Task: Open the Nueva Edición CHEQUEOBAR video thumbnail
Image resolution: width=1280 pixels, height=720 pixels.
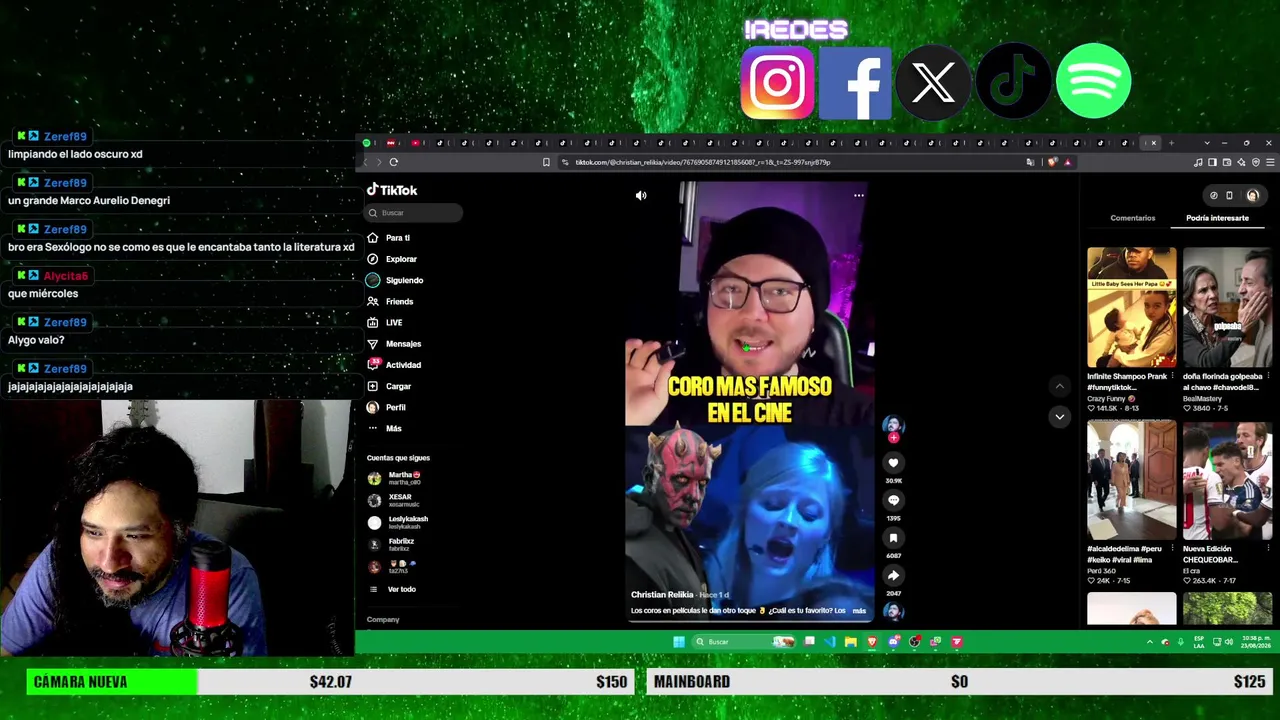Action: 1227,481
